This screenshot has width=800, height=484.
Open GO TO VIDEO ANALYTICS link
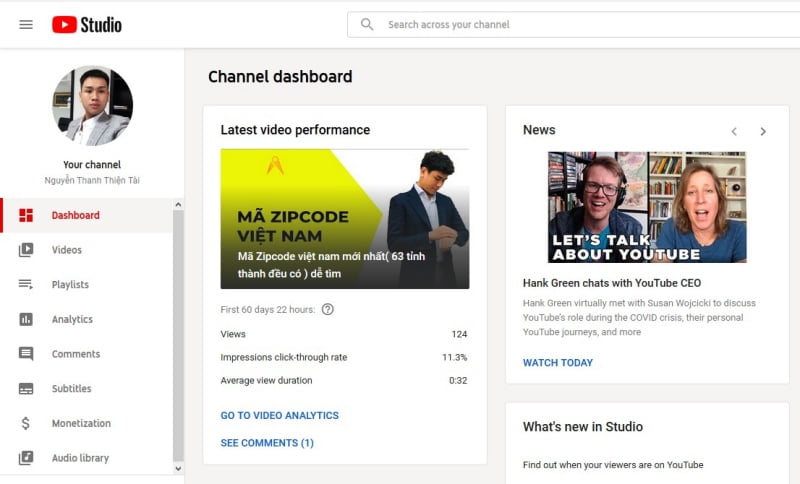coord(279,415)
